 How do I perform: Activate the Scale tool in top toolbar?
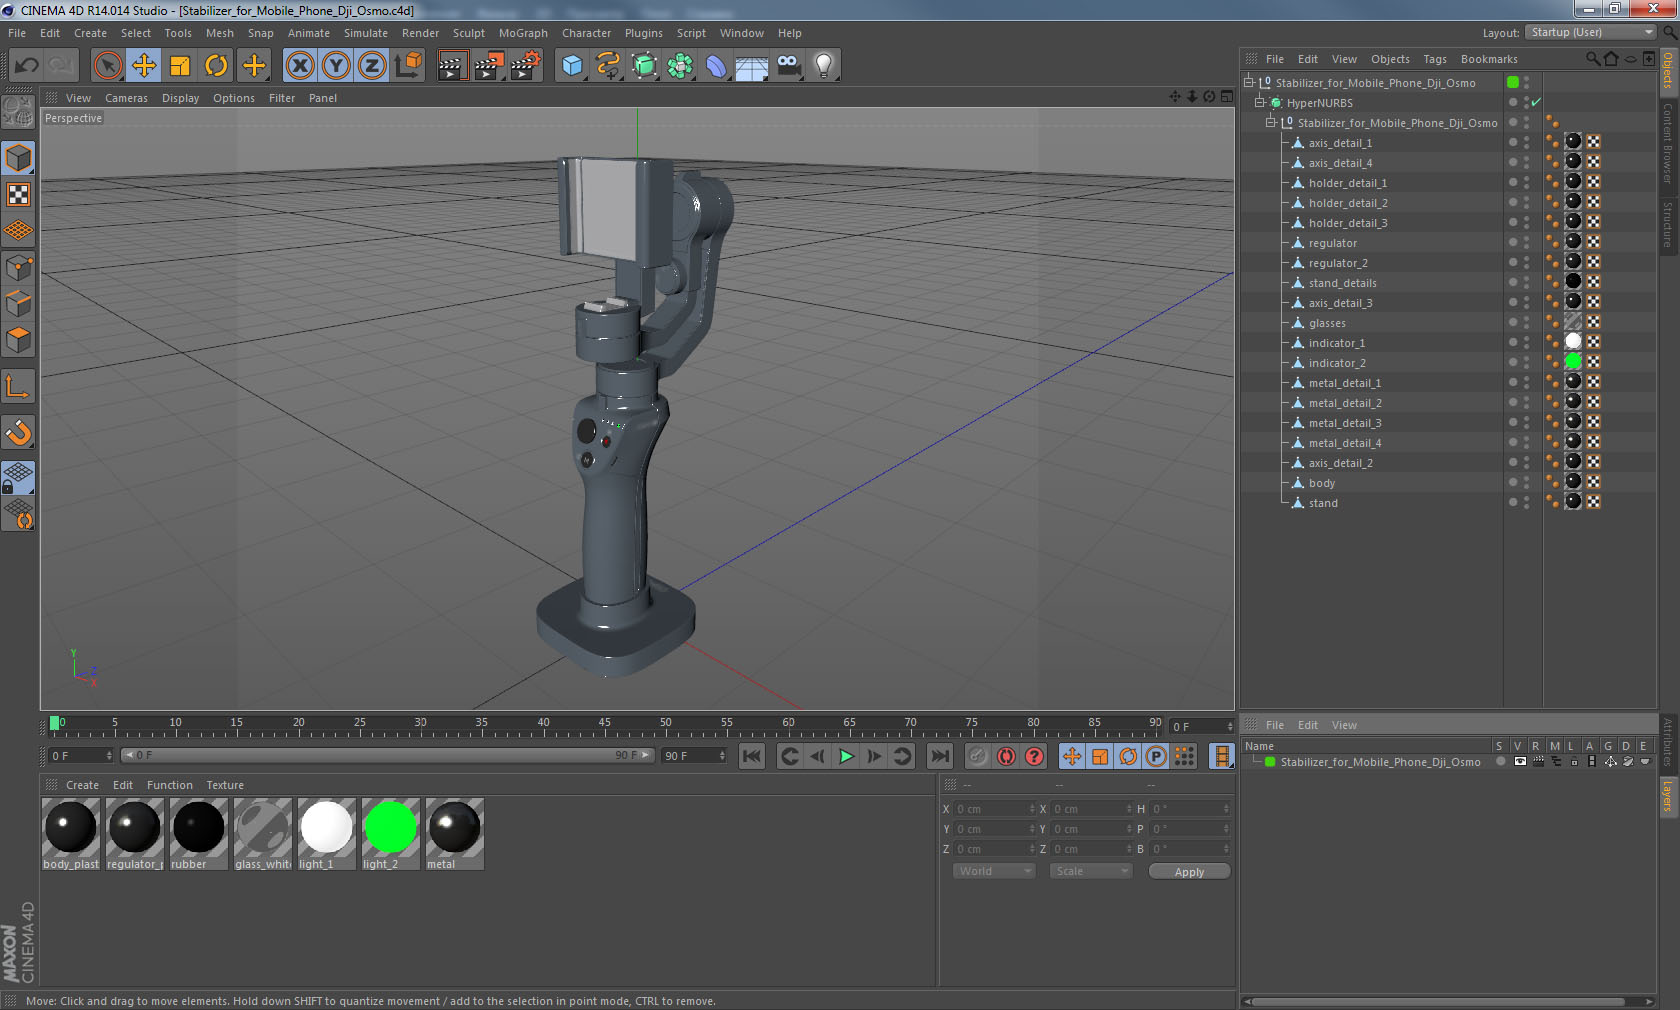180,66
